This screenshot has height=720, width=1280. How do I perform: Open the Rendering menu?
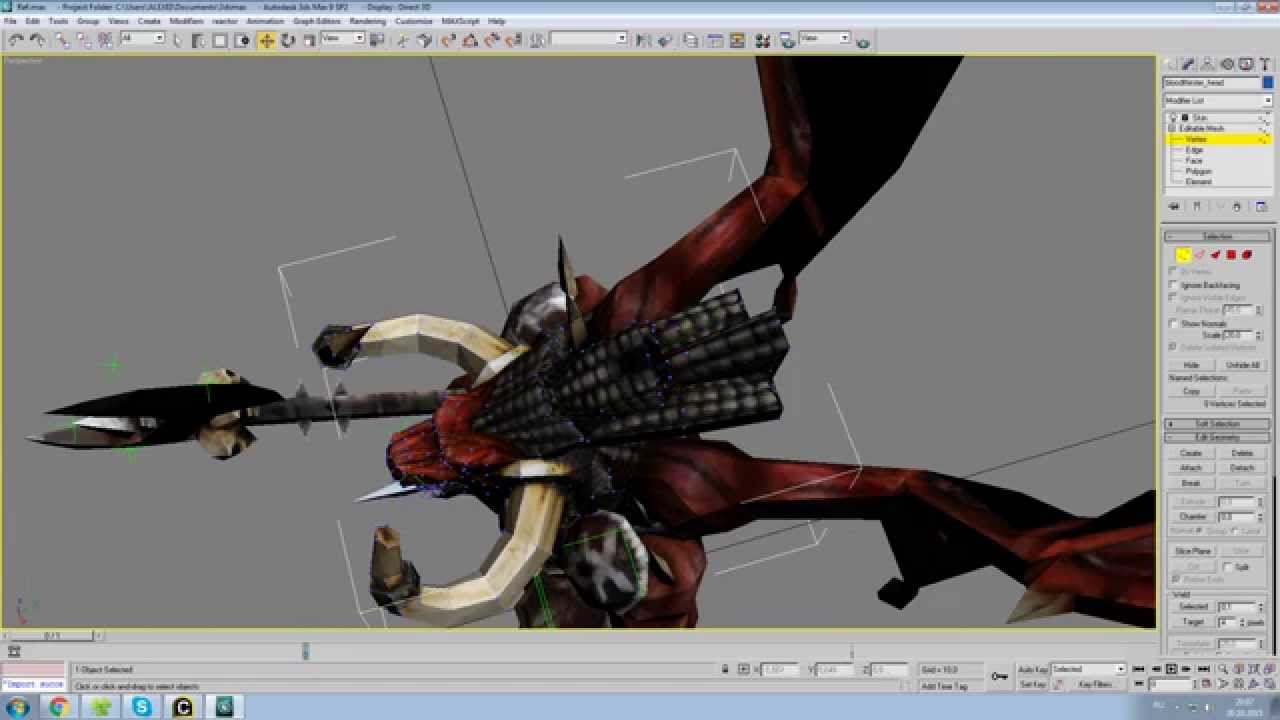pos(367,21)
